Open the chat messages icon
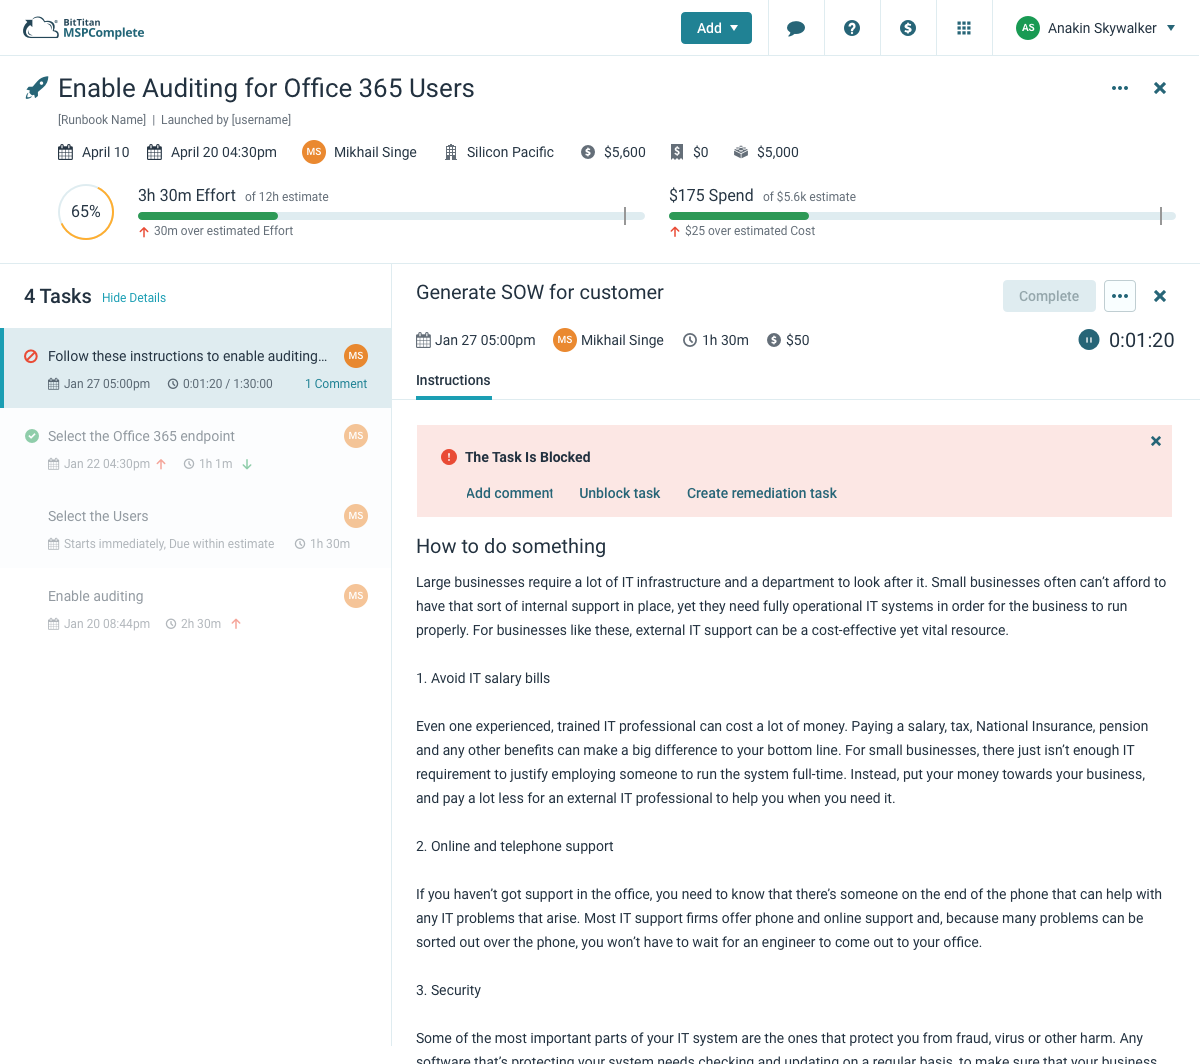Image resolution: width=1200 pixels, height=1064 pixels. tap(796, 28)
